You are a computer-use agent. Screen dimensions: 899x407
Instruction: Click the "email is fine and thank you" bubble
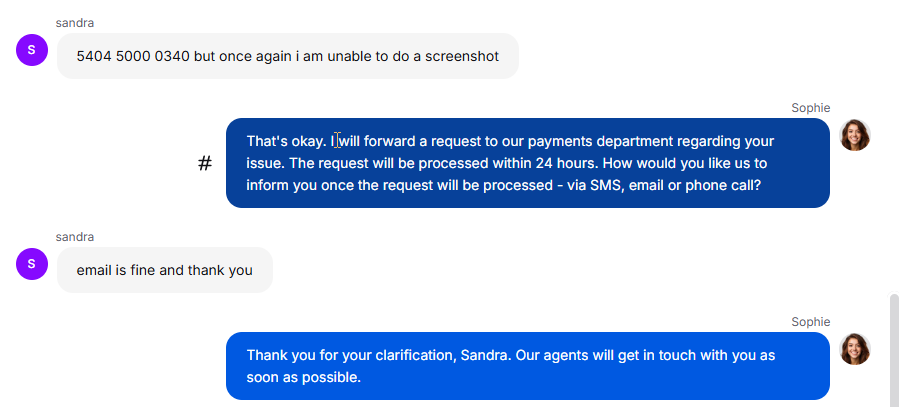[165, 270]
